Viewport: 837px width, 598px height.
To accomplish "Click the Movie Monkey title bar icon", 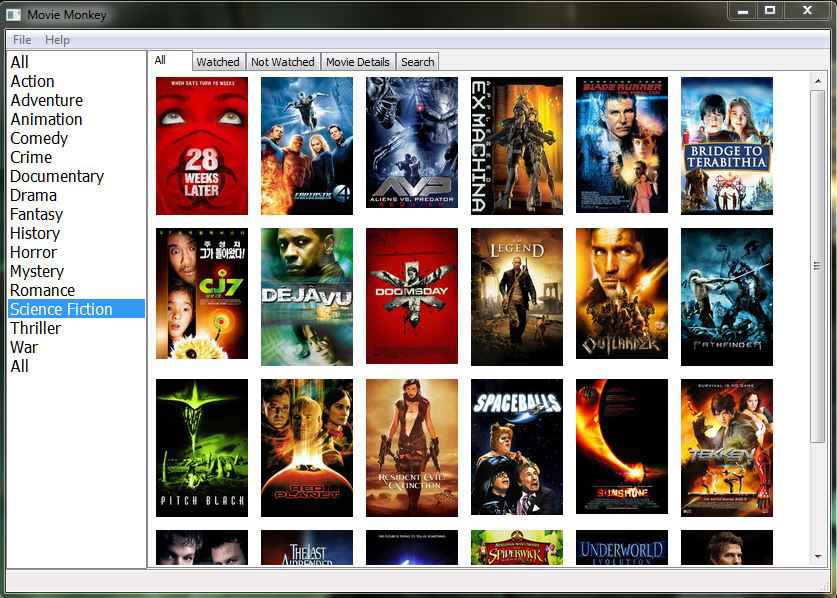I will (13, 15).
